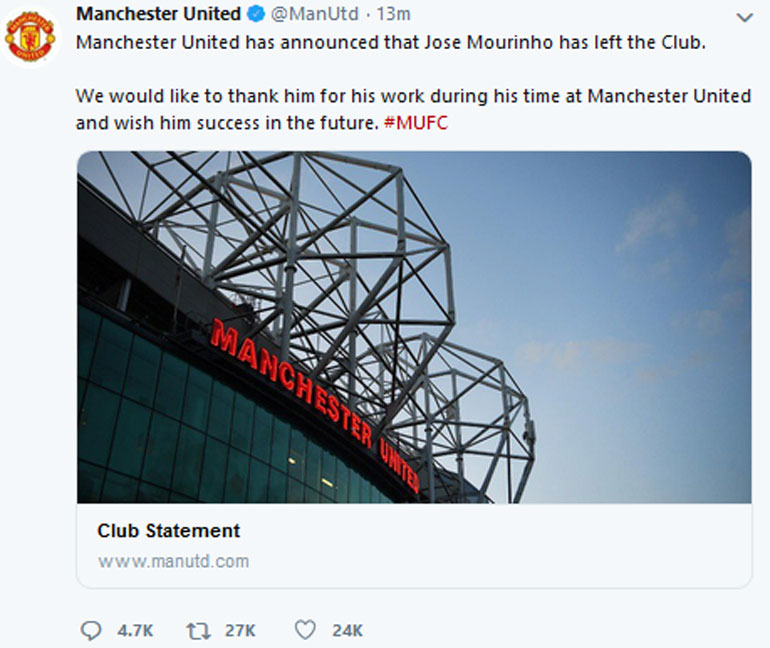Open the Manchester United display name profile link
This screenshot has width=770, height=648.
coord(158,14)
